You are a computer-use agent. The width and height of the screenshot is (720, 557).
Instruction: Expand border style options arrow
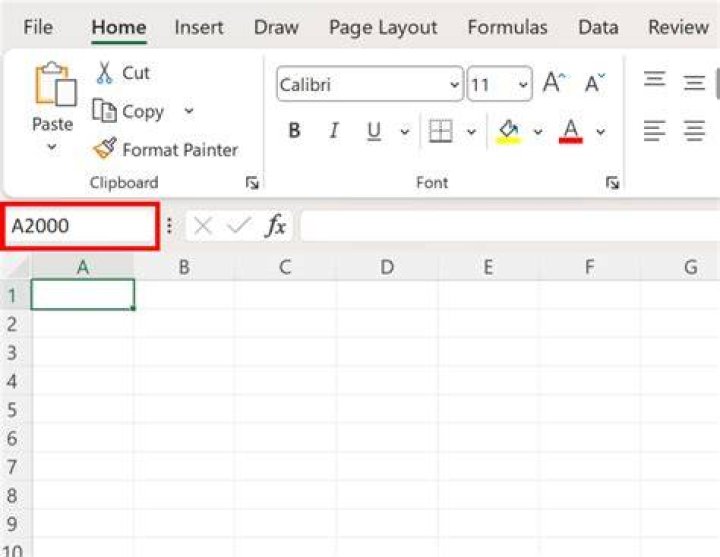click(472, 132)
